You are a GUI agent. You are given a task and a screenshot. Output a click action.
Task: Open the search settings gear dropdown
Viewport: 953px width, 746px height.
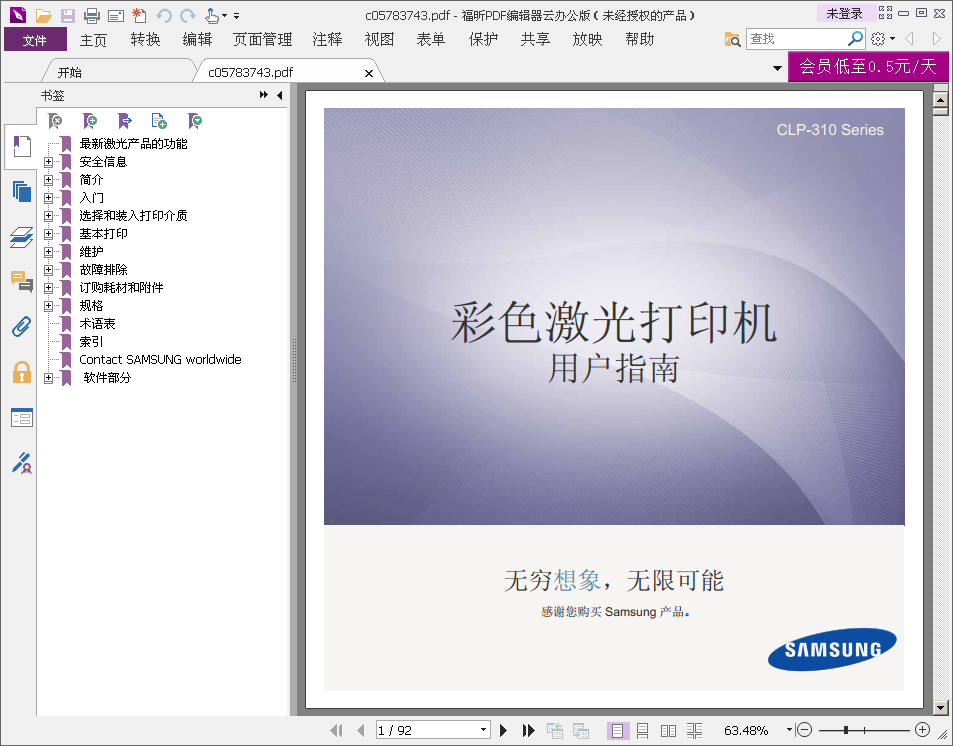pos(882,39)
